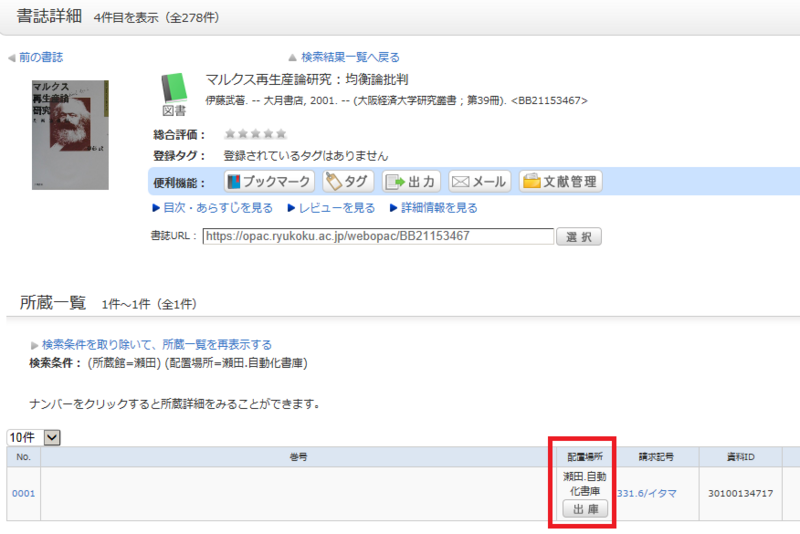Open the 10件 results-per-page dropdown
800x534 pixels.
pos(35,437)
